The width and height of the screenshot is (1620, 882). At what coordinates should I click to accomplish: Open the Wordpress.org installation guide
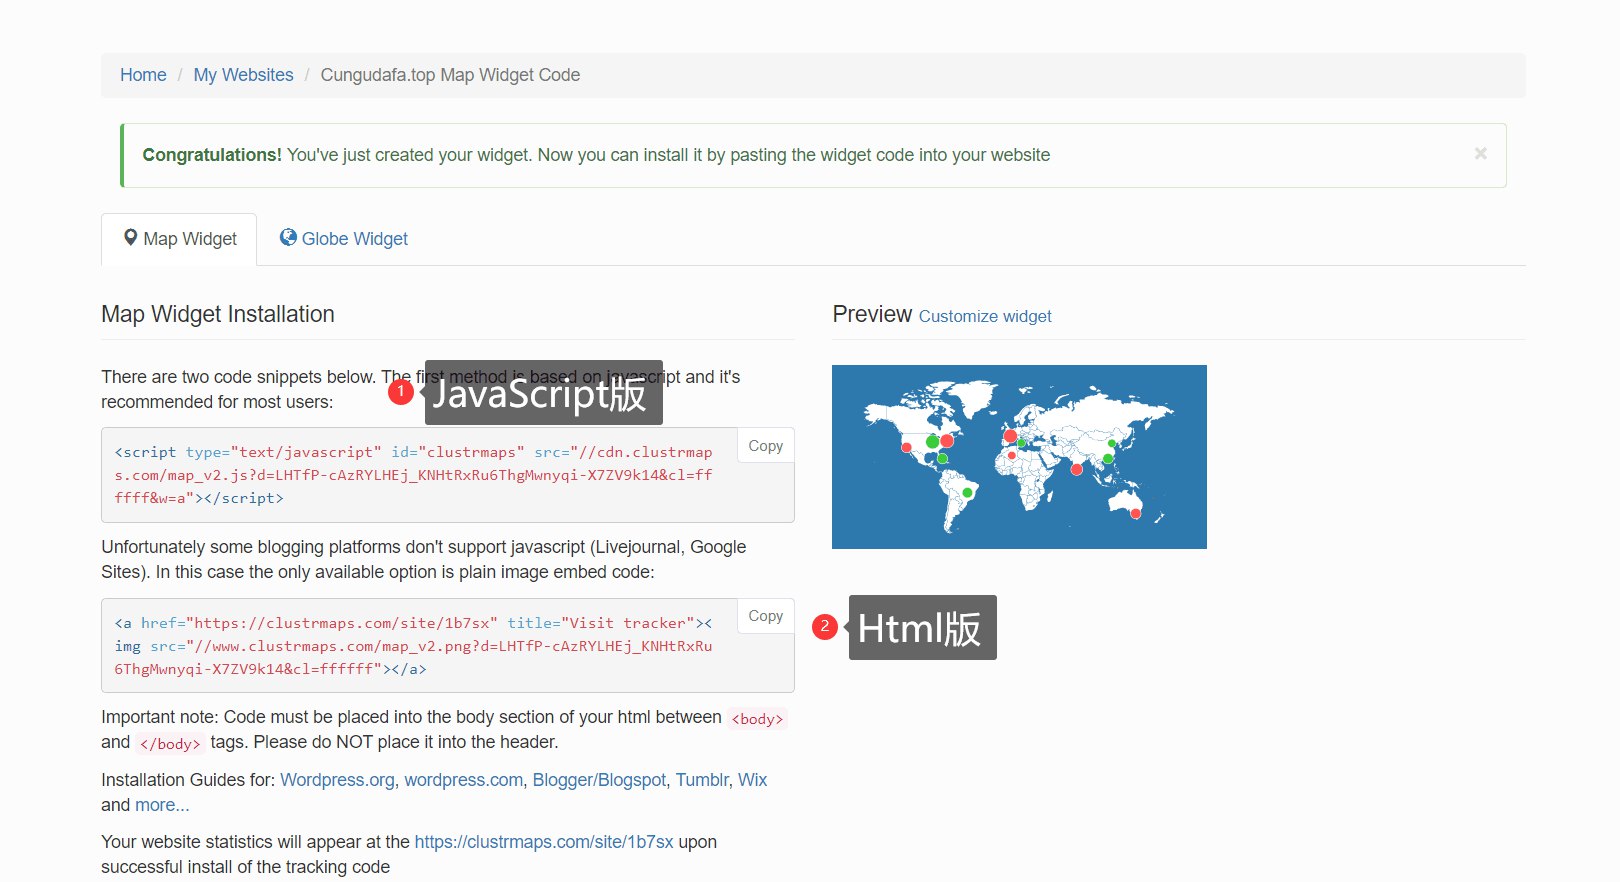pos(337,780)
